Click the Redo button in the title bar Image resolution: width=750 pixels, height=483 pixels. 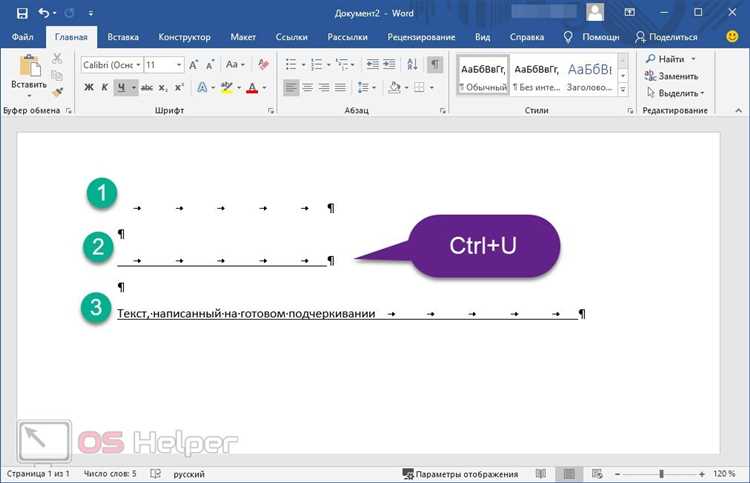coord(69,13)
